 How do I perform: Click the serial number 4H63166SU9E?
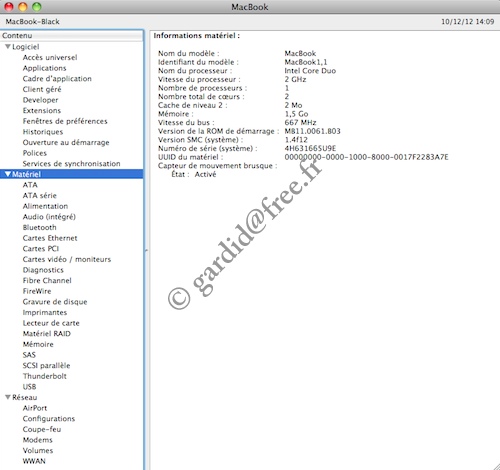coord(310,148)
